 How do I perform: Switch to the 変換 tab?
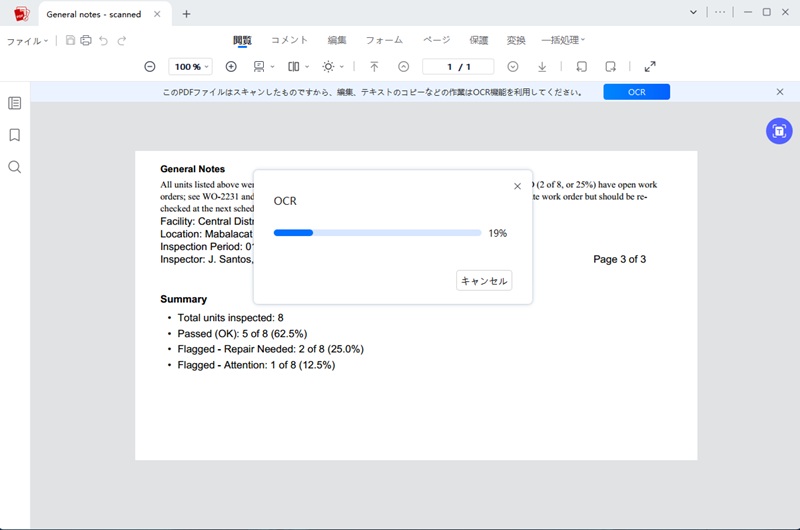click(x=516, y=40)
